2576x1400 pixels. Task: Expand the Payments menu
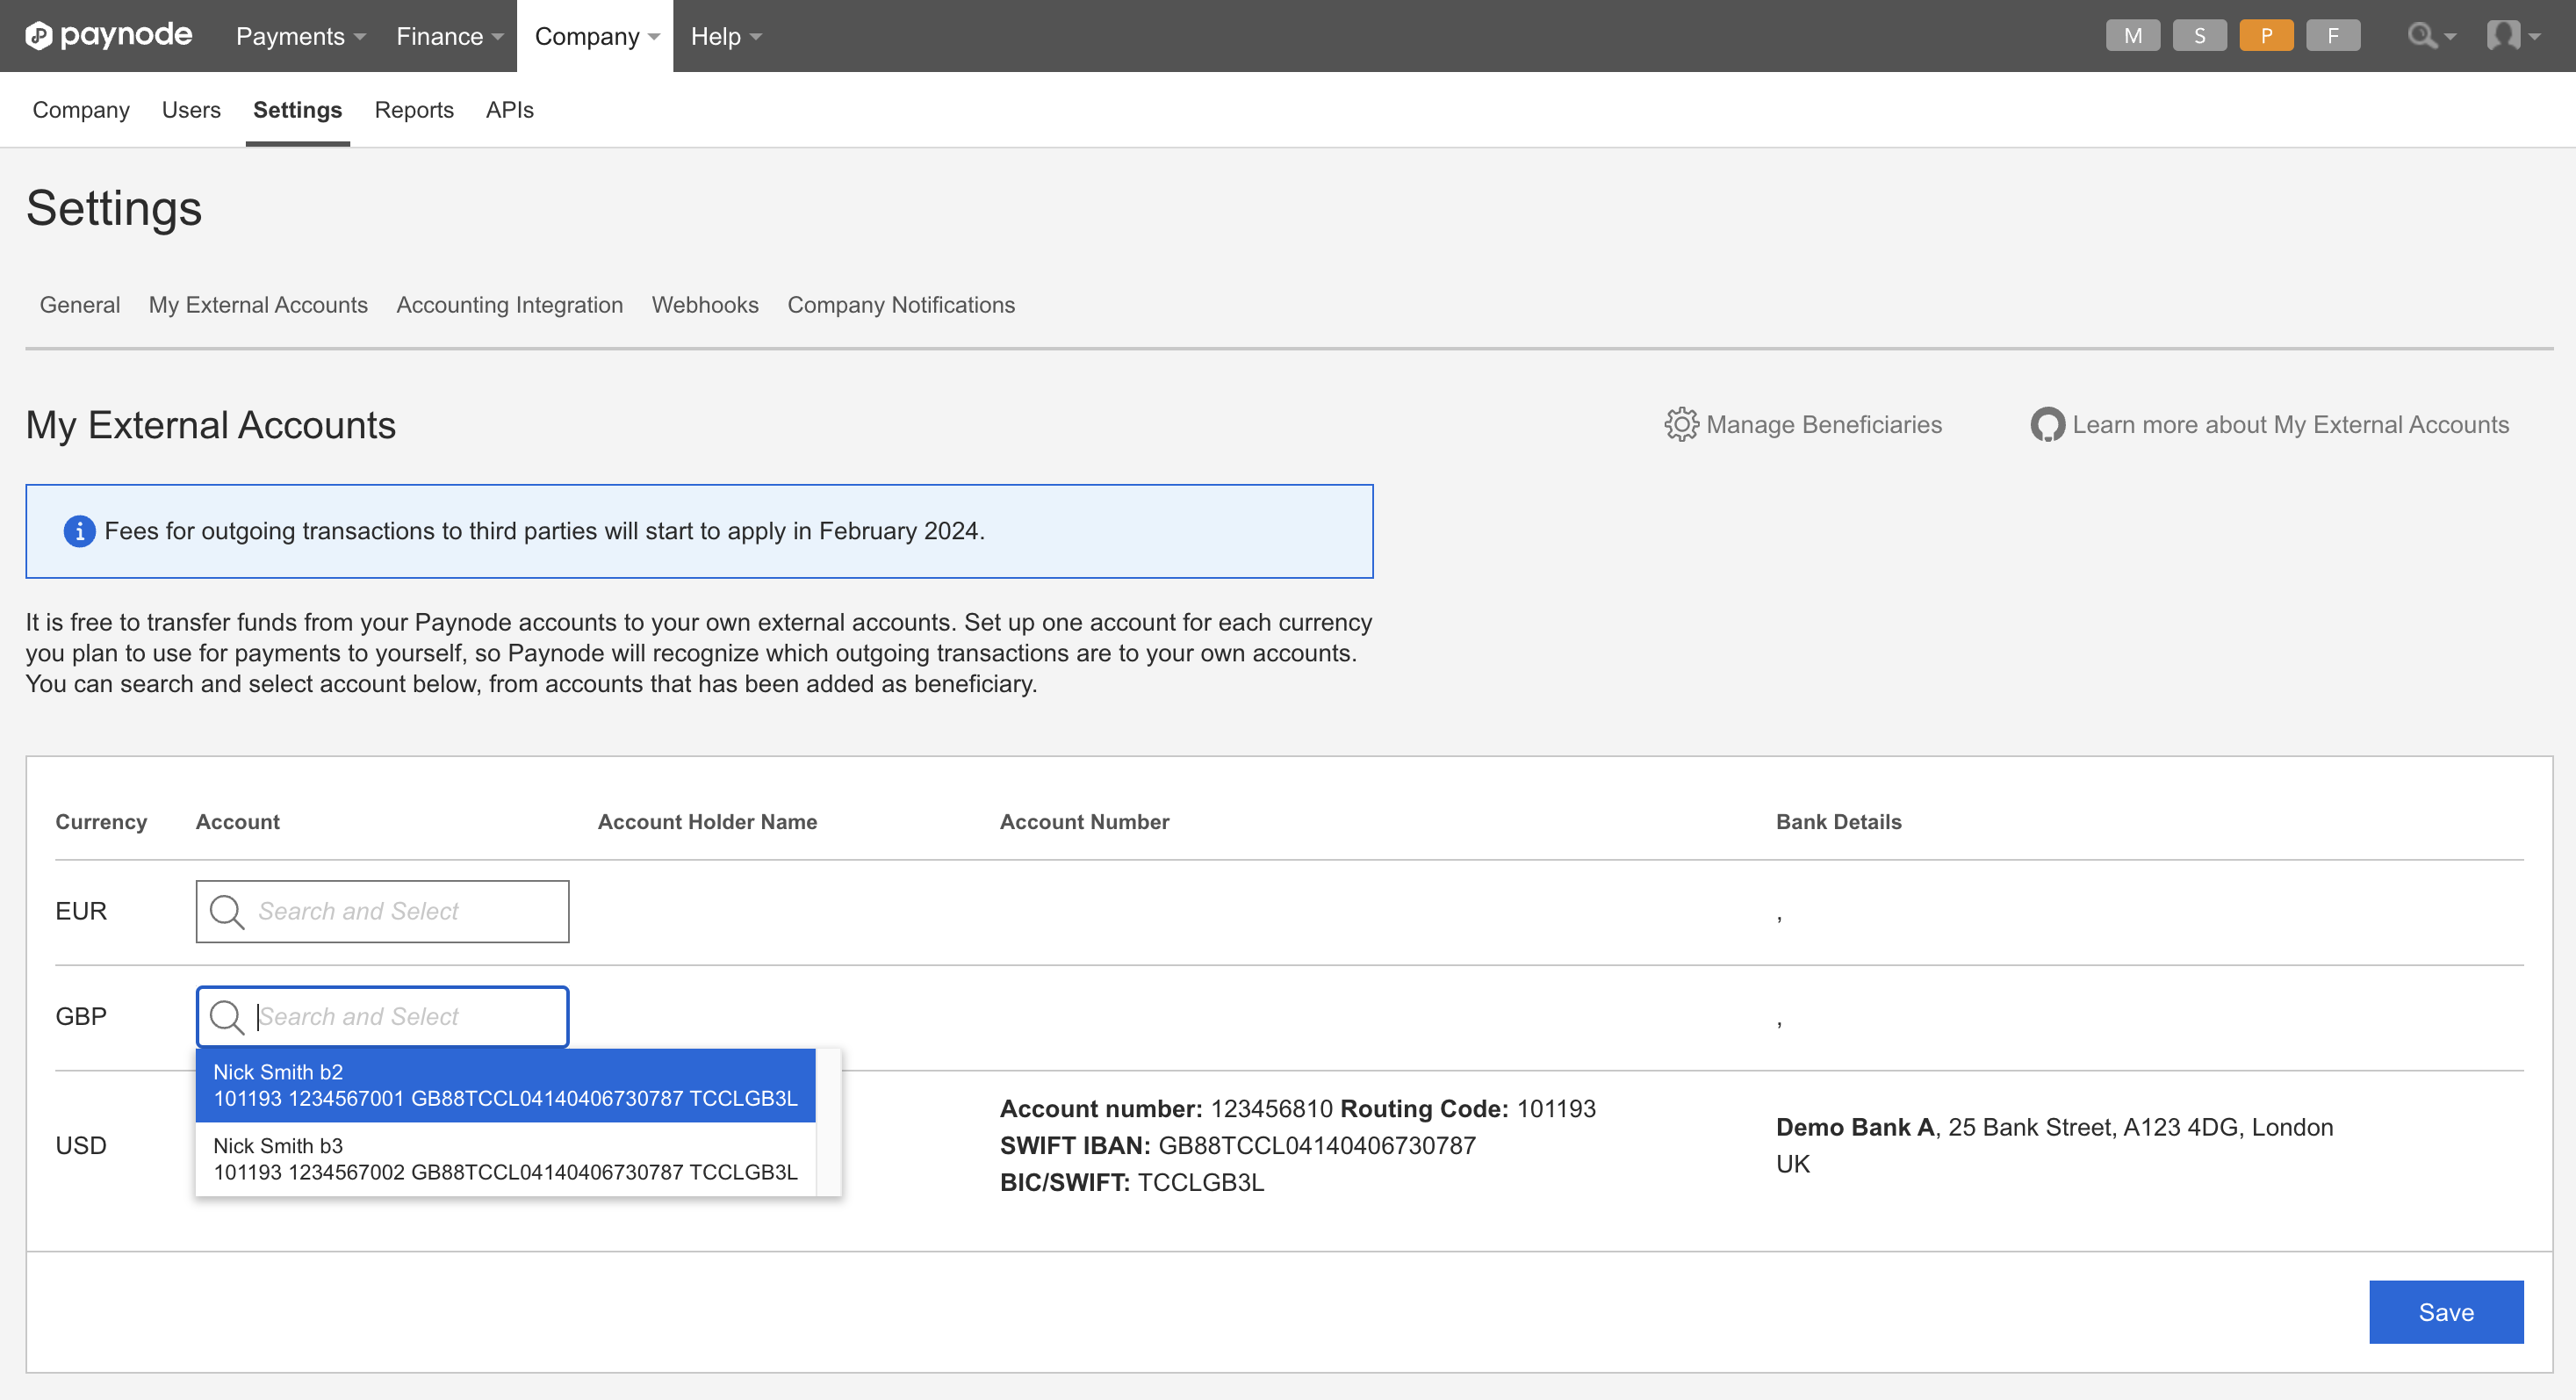point(300,36)
